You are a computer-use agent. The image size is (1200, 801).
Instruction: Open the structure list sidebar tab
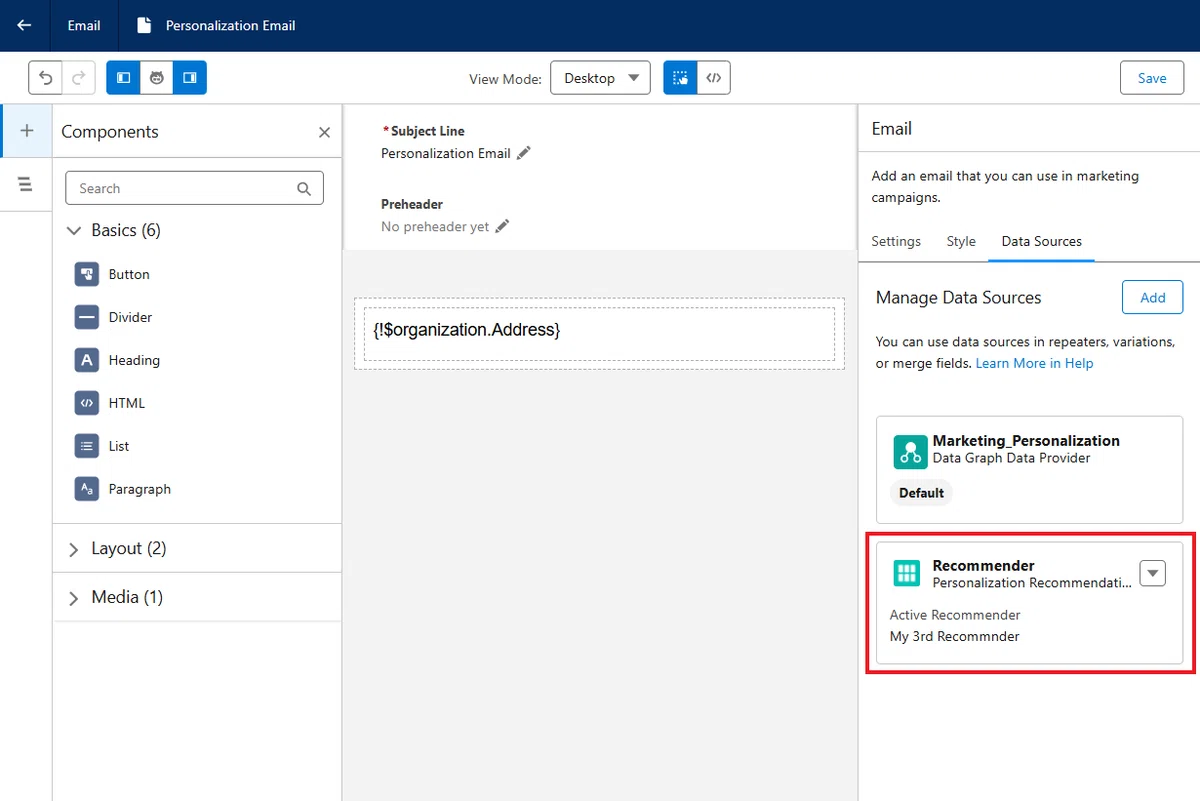point(26,184)
